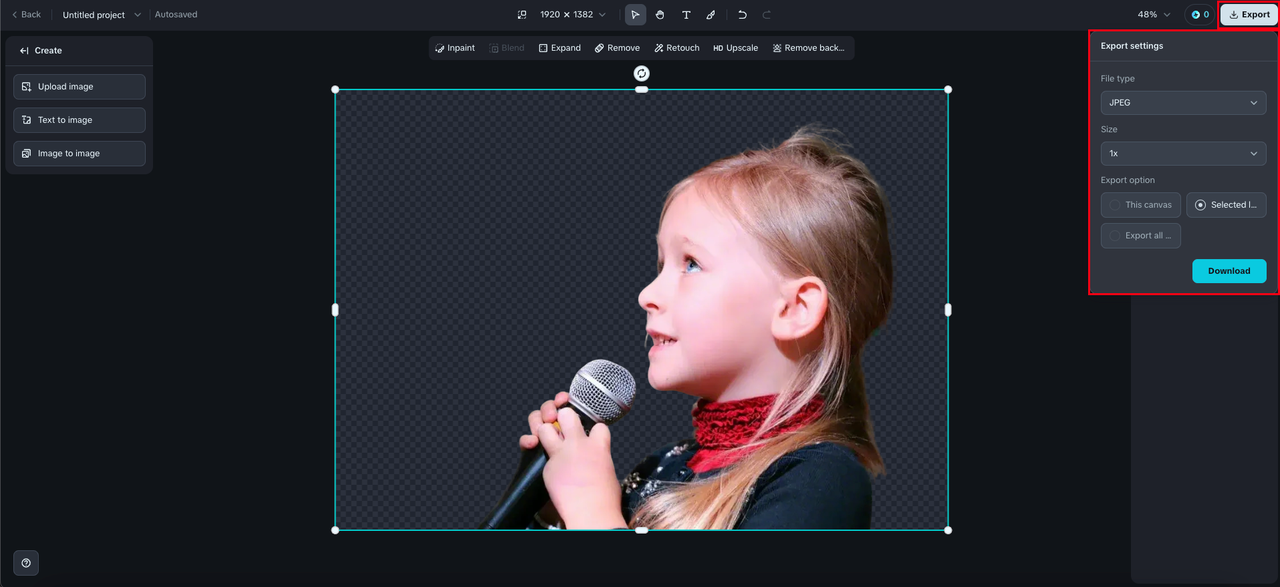1280x587 pixels.
Task: Click the Download button
Action: (x=1229, y=271)
